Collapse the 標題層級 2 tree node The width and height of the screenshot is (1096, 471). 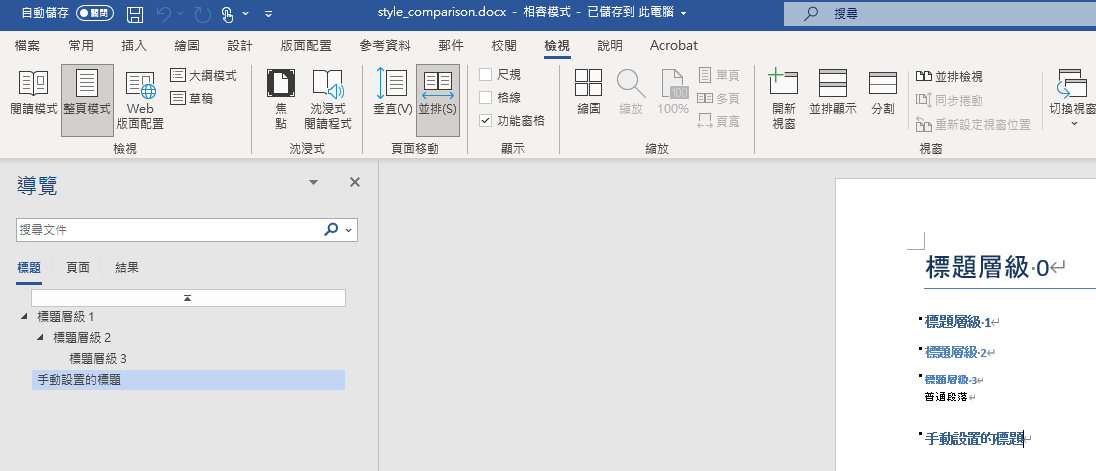coord(41,338)
